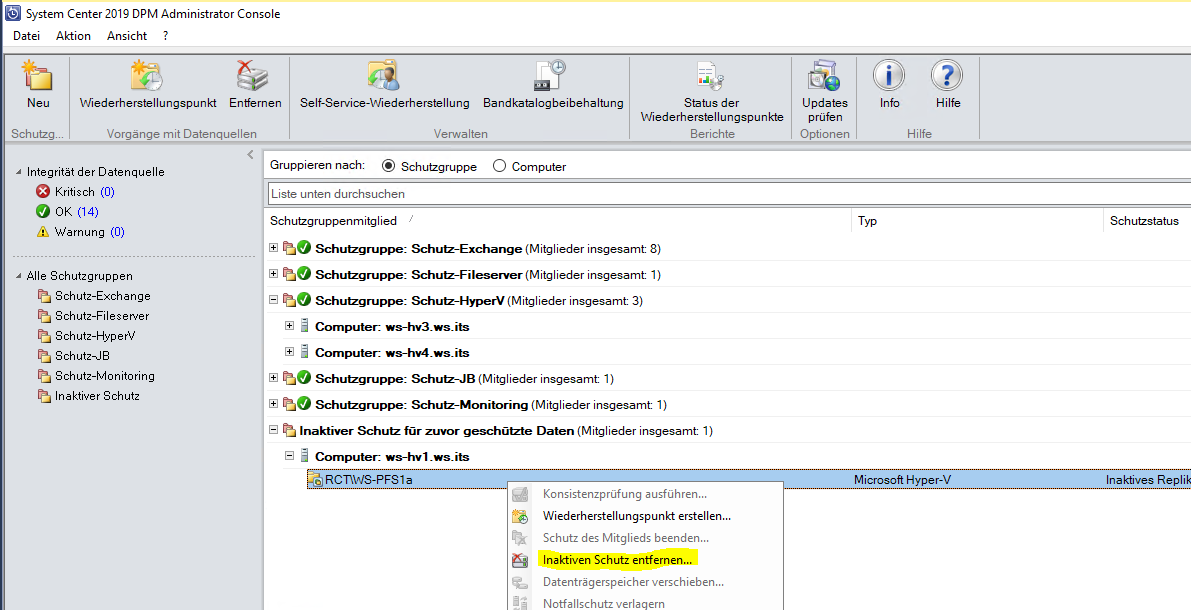
Task: Click the Inaktiven Schutz entfernen menu icon
Action: tap(520, 560)
